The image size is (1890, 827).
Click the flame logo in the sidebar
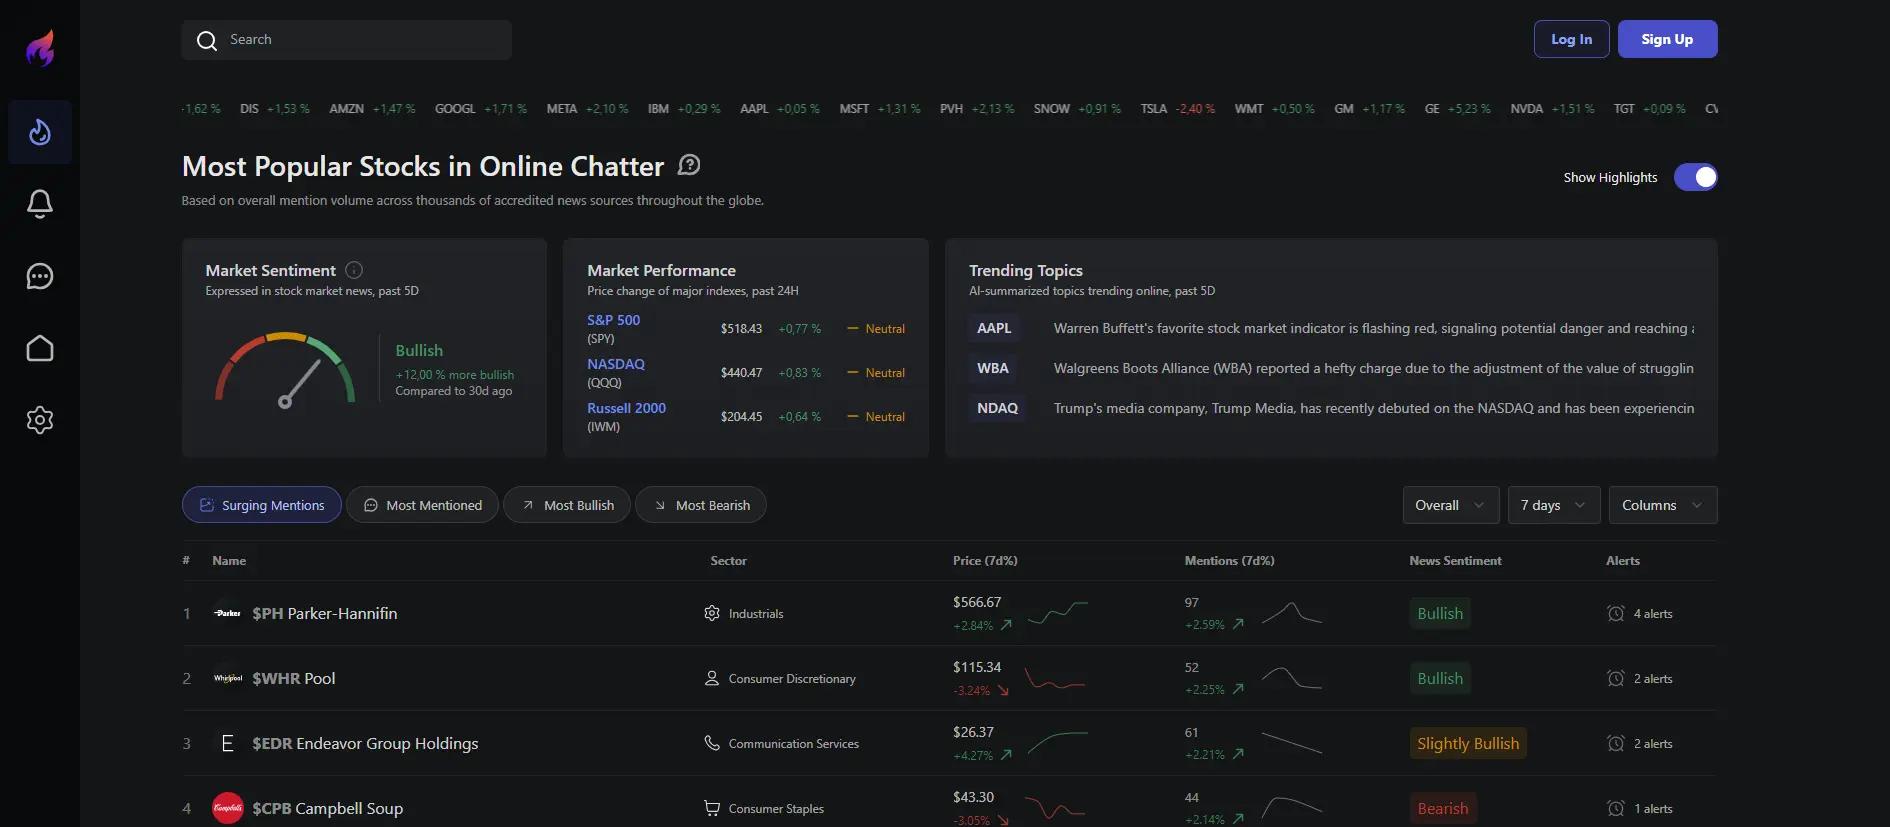(40, 48)
